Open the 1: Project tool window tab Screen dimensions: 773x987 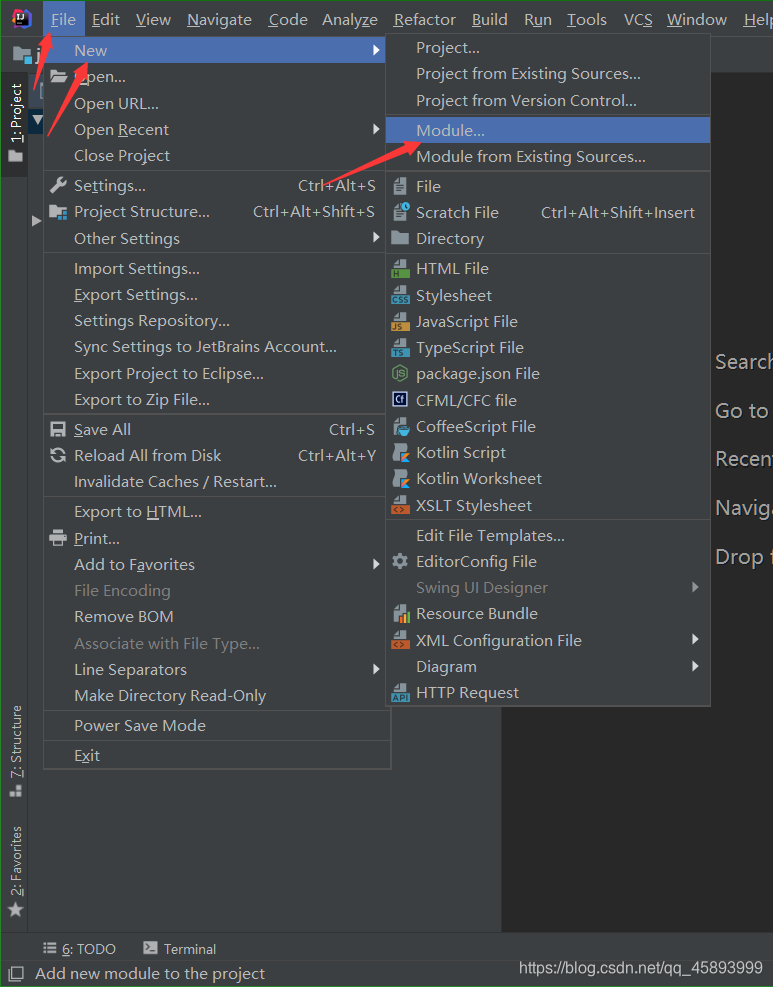(15, 122)
